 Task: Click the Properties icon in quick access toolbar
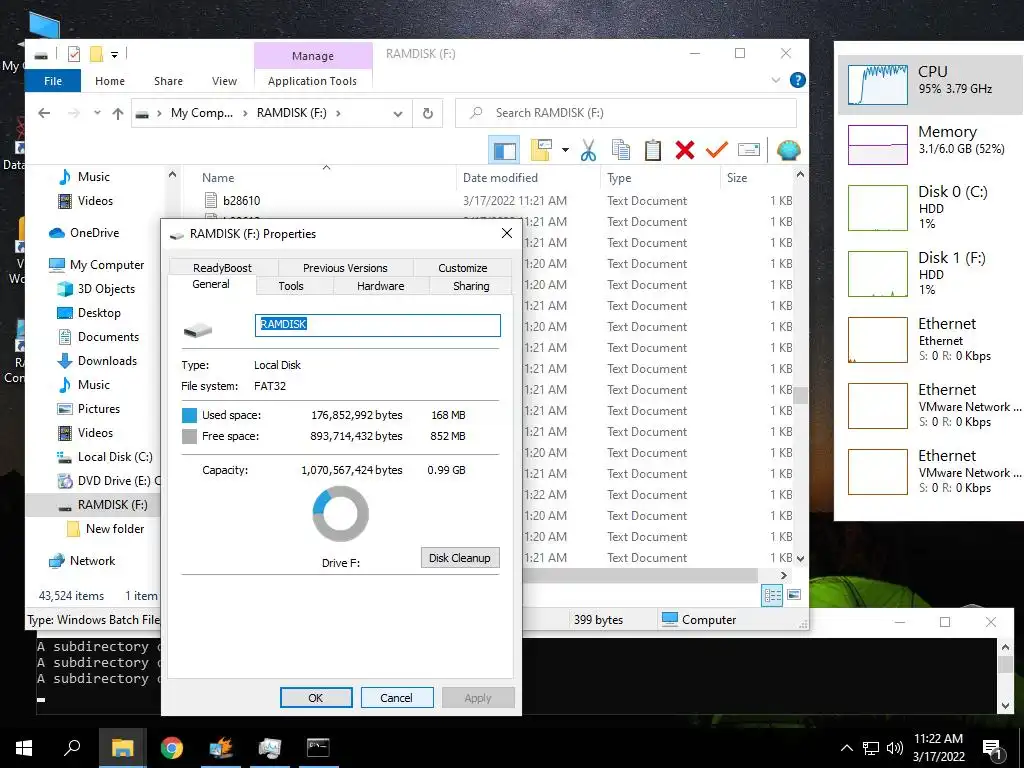pyautogui.click(x=74, y=54)
